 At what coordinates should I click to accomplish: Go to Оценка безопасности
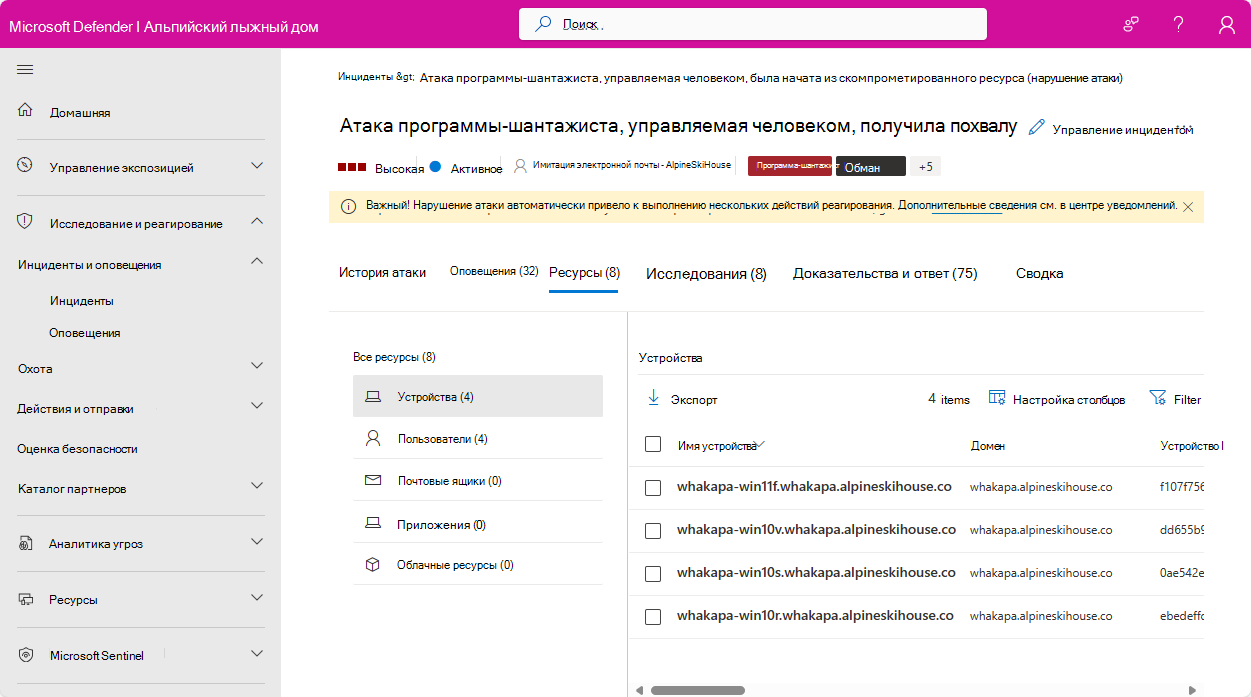(x=78, y=449)
